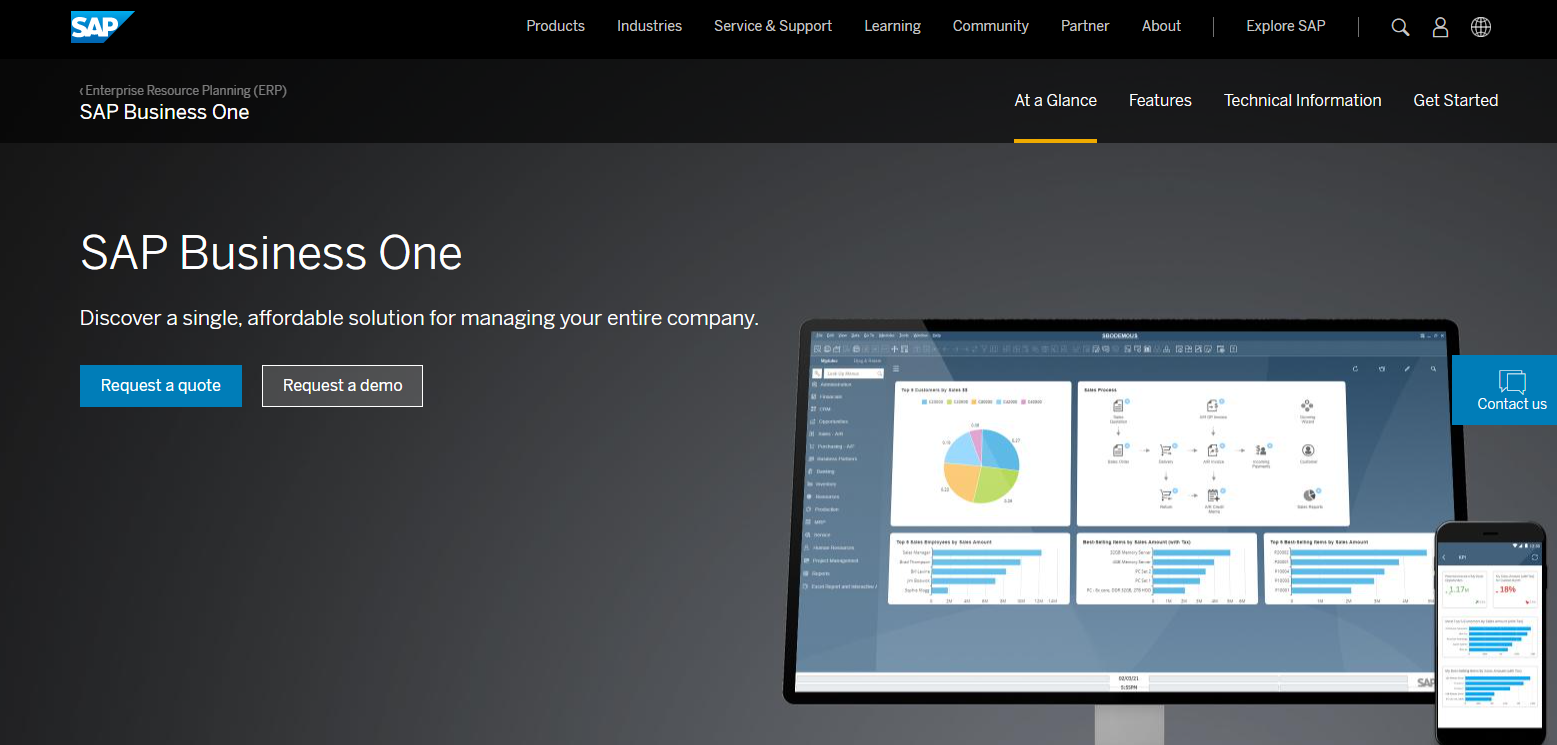
Task: Open the globe country selector icon
Action: coord(1481,27)
